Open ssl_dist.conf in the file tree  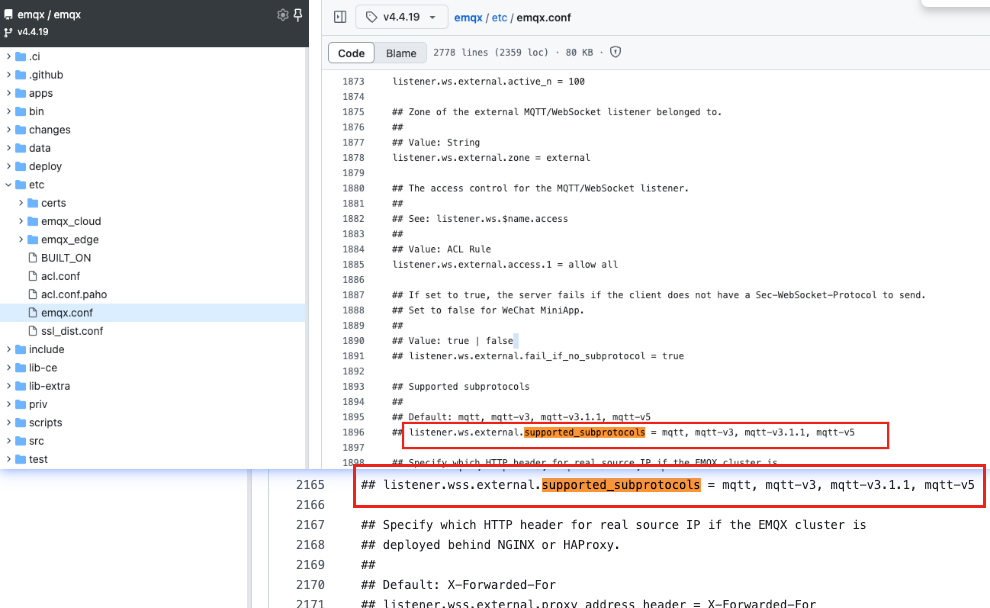coord(72,331)
